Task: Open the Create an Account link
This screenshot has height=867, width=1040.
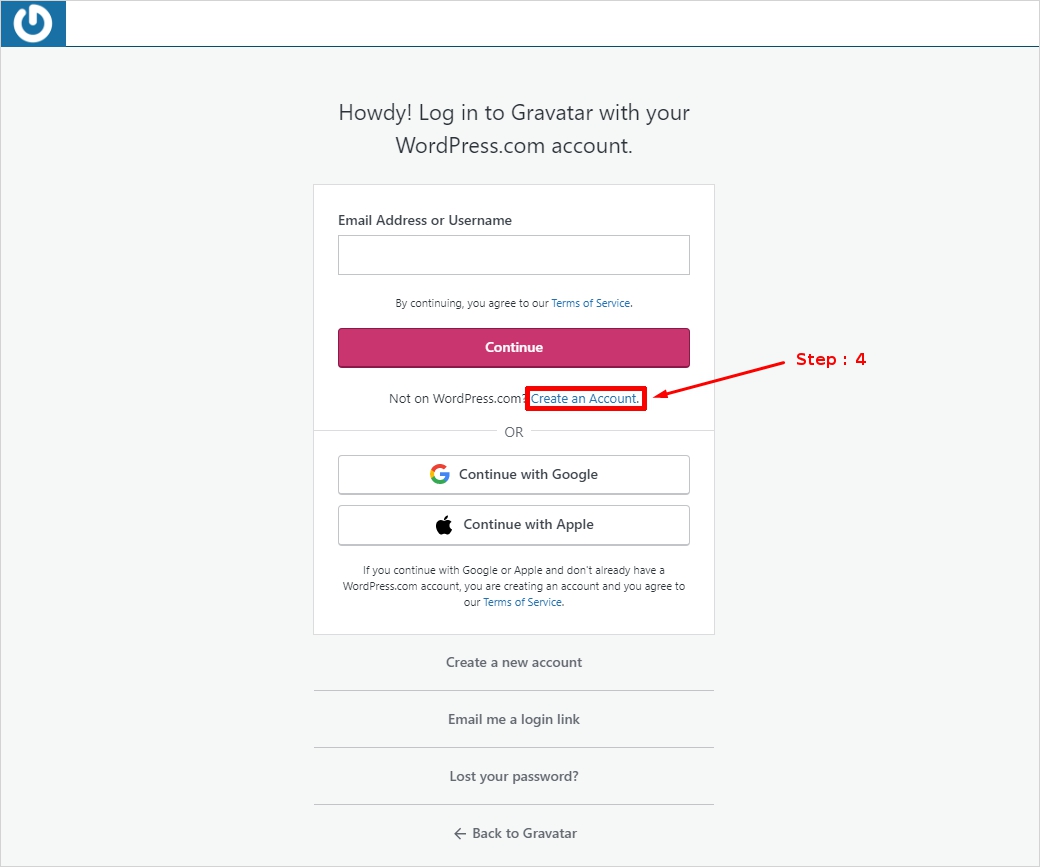Action: 585,398
